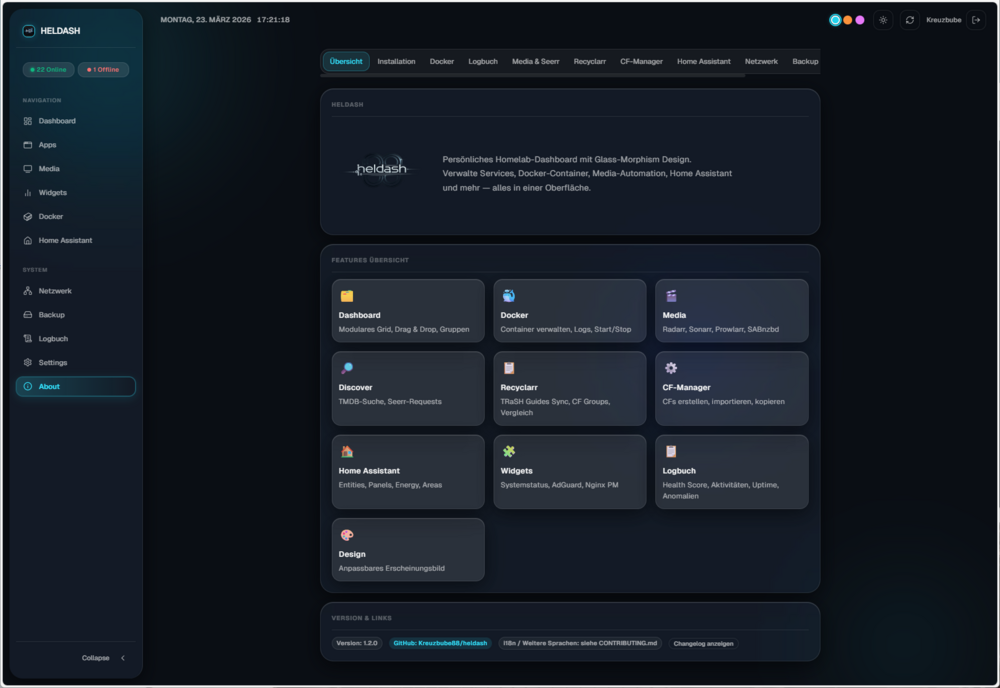
Task: Open Netzwerk under System in sidebar
Action: (x=75, y=291)
